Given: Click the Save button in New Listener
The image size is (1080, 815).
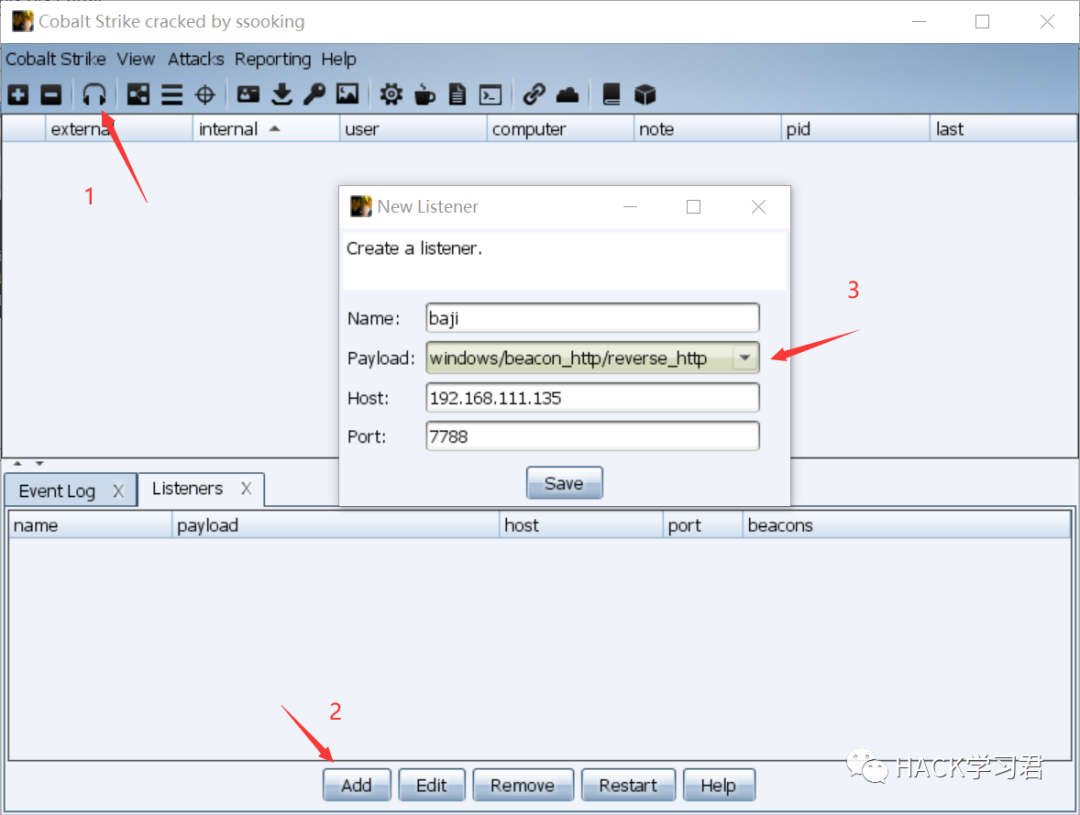Looking at the screenshot, I should coord(564,483).
